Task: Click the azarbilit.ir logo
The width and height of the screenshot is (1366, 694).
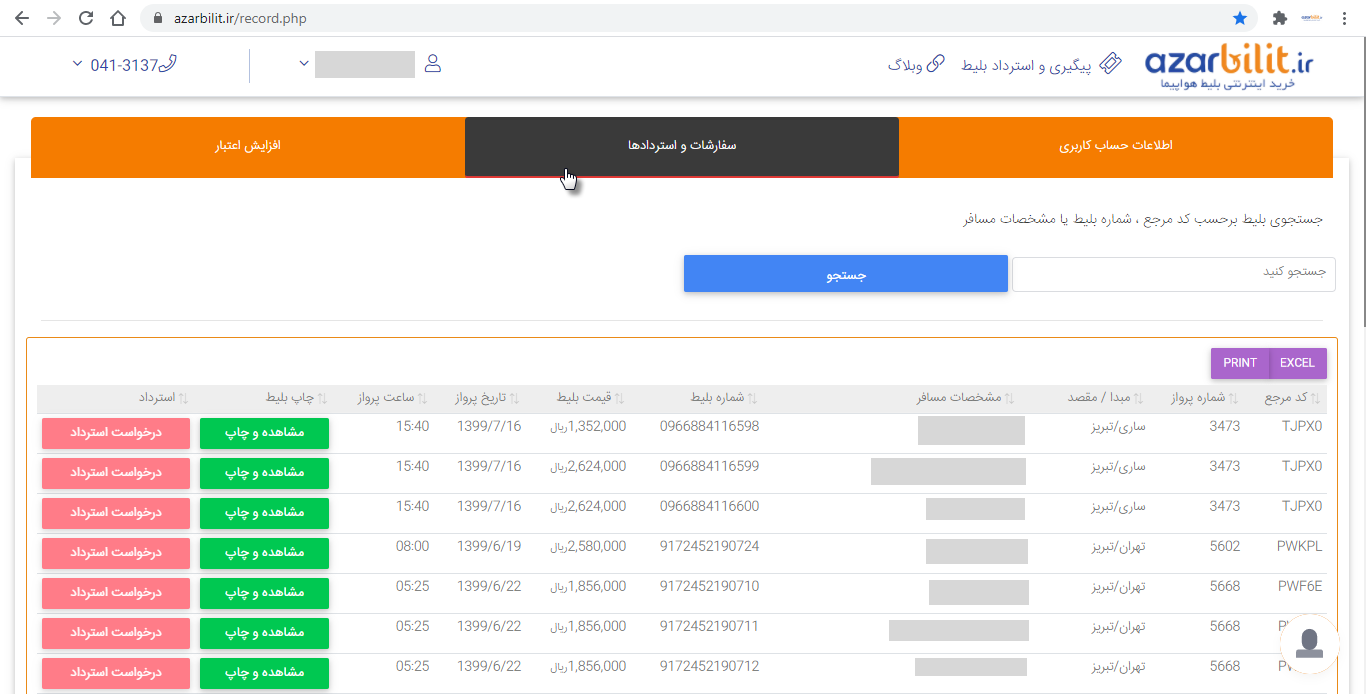Action: [1229, 67]
